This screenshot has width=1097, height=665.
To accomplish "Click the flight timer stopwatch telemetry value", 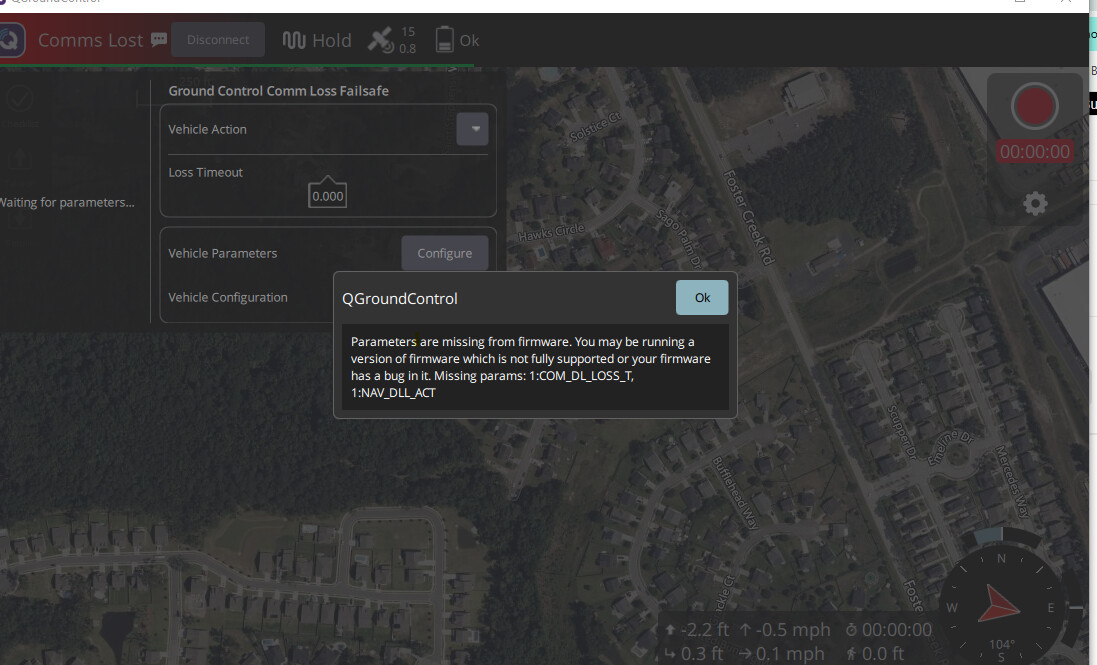I will pos(889,630).
